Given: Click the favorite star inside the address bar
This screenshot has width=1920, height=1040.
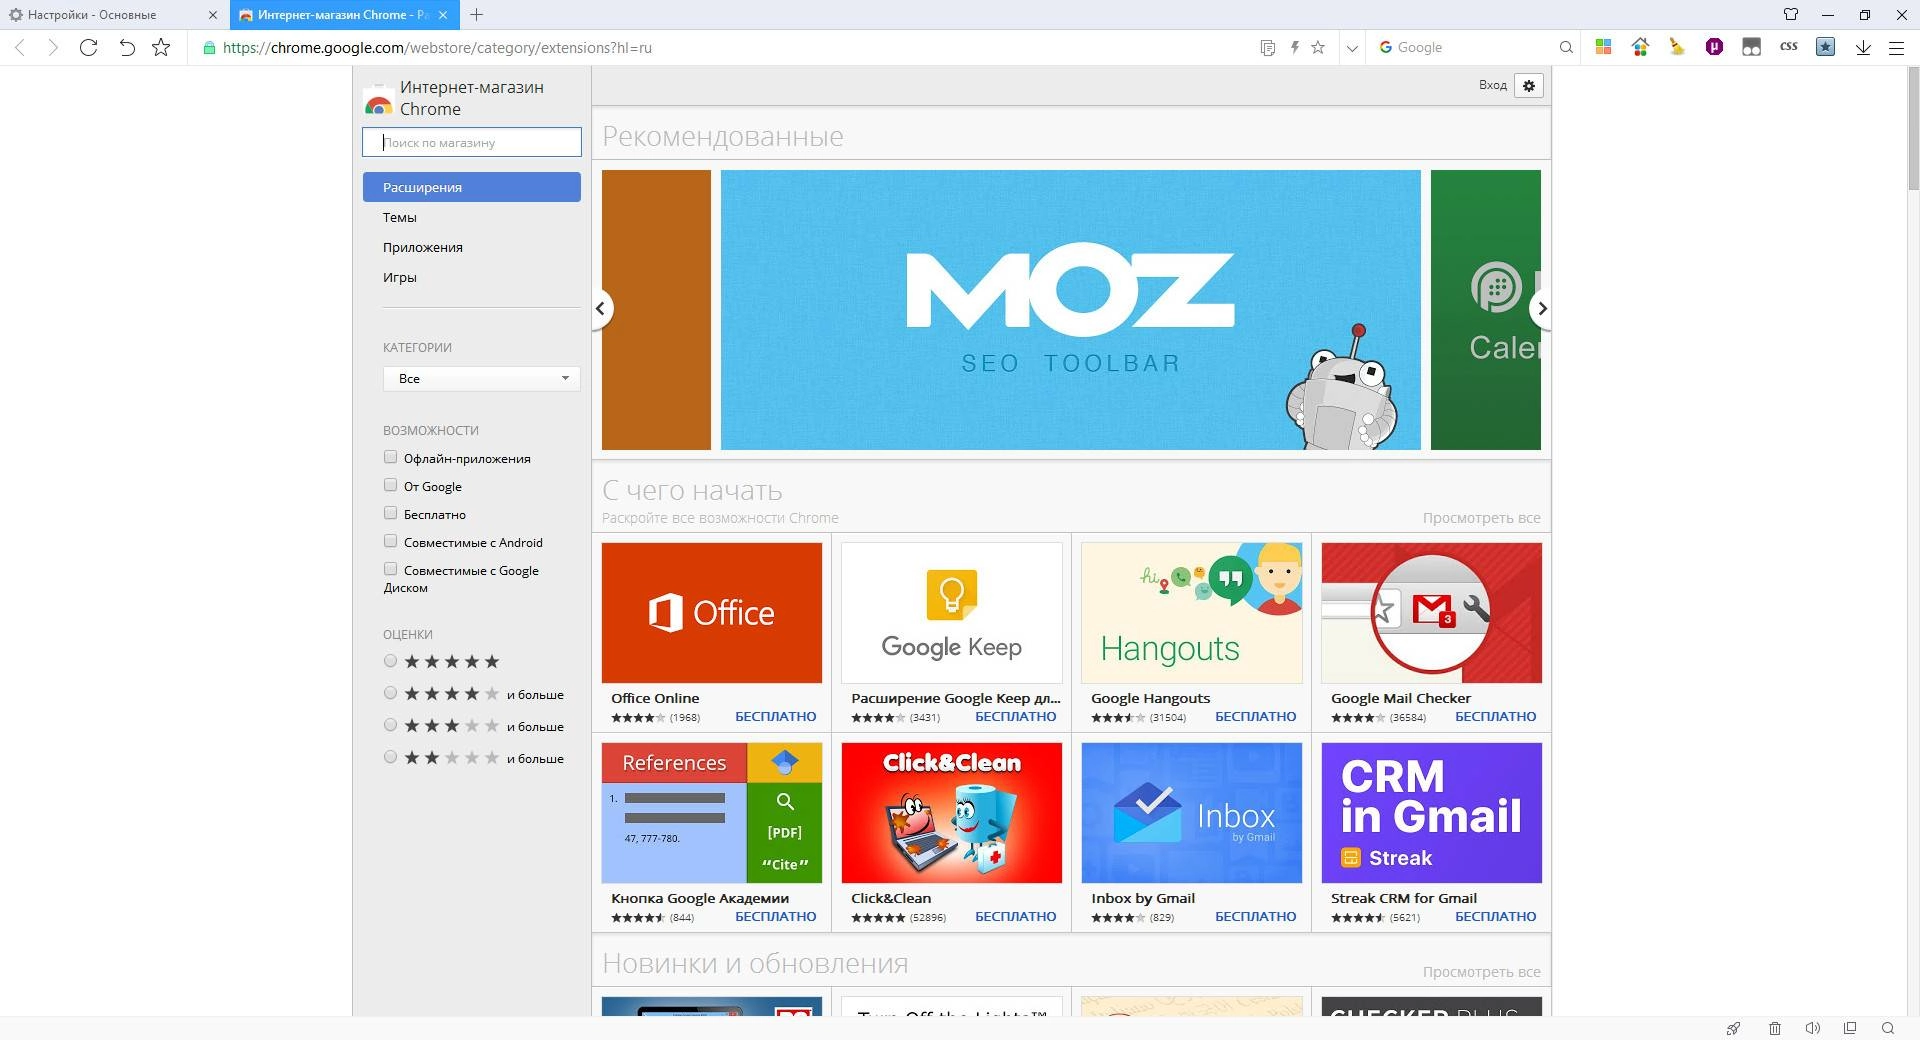Looking at the screenshot, I should (x=1318, y=47).
